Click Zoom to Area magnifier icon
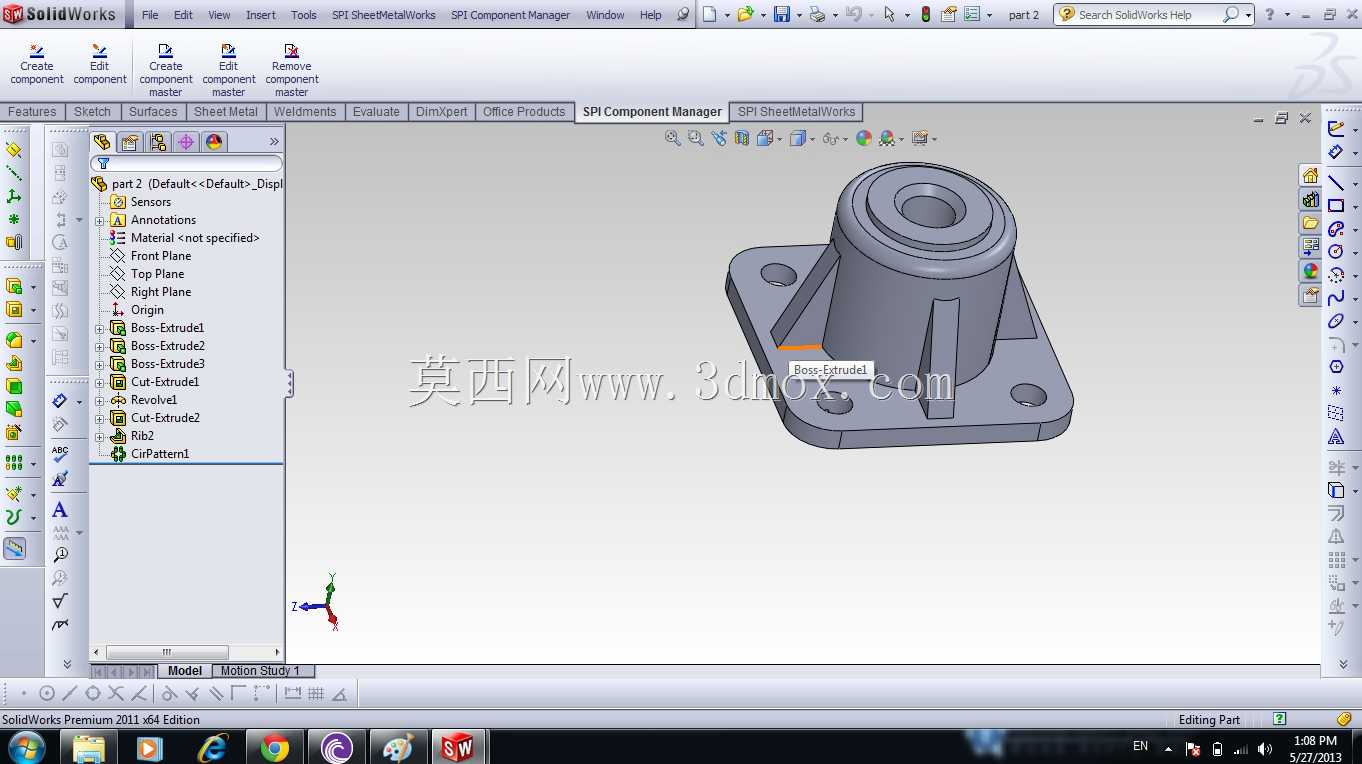 click(696, 138)
